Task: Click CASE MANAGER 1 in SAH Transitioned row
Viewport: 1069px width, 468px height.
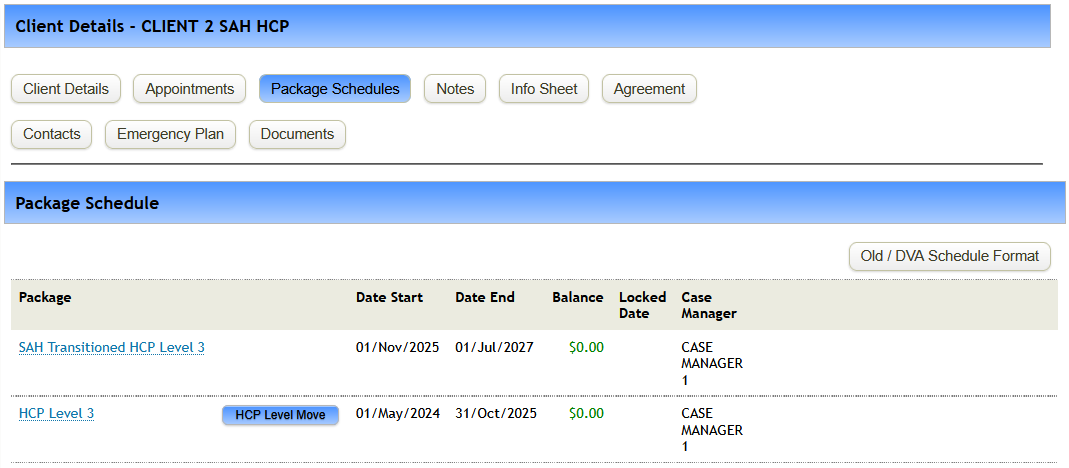Action: [x=712, y=364]
